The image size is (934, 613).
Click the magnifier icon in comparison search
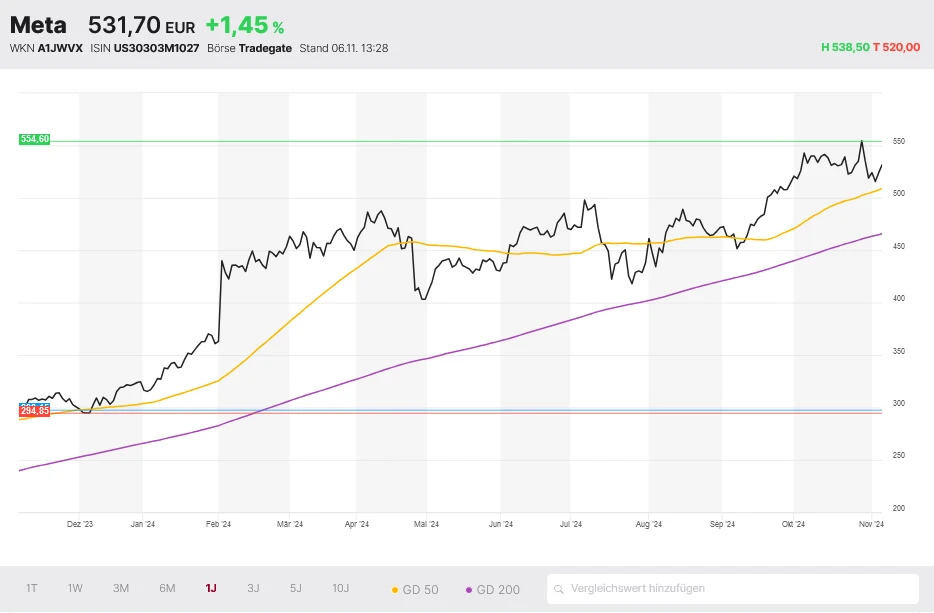(x=560, y=589)
